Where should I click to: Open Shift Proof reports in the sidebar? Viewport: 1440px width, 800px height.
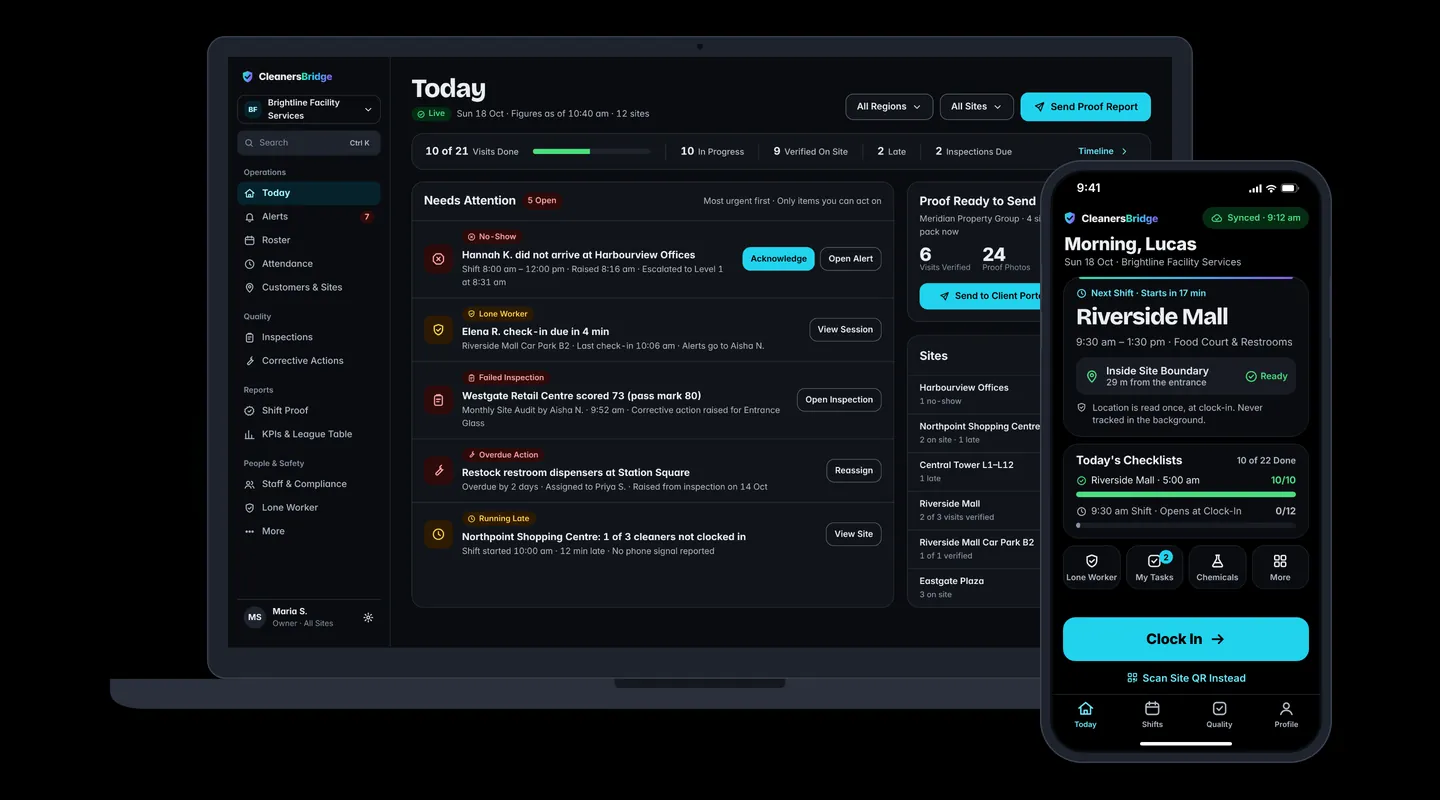(309, 411)
